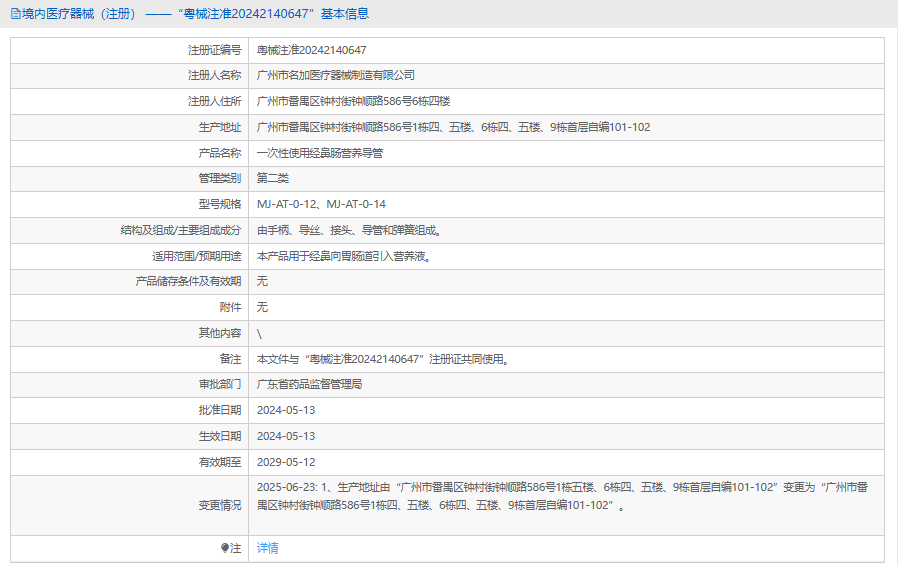899x566 pixels.
Task: Click the 其他内容 label
Action: 220,333
